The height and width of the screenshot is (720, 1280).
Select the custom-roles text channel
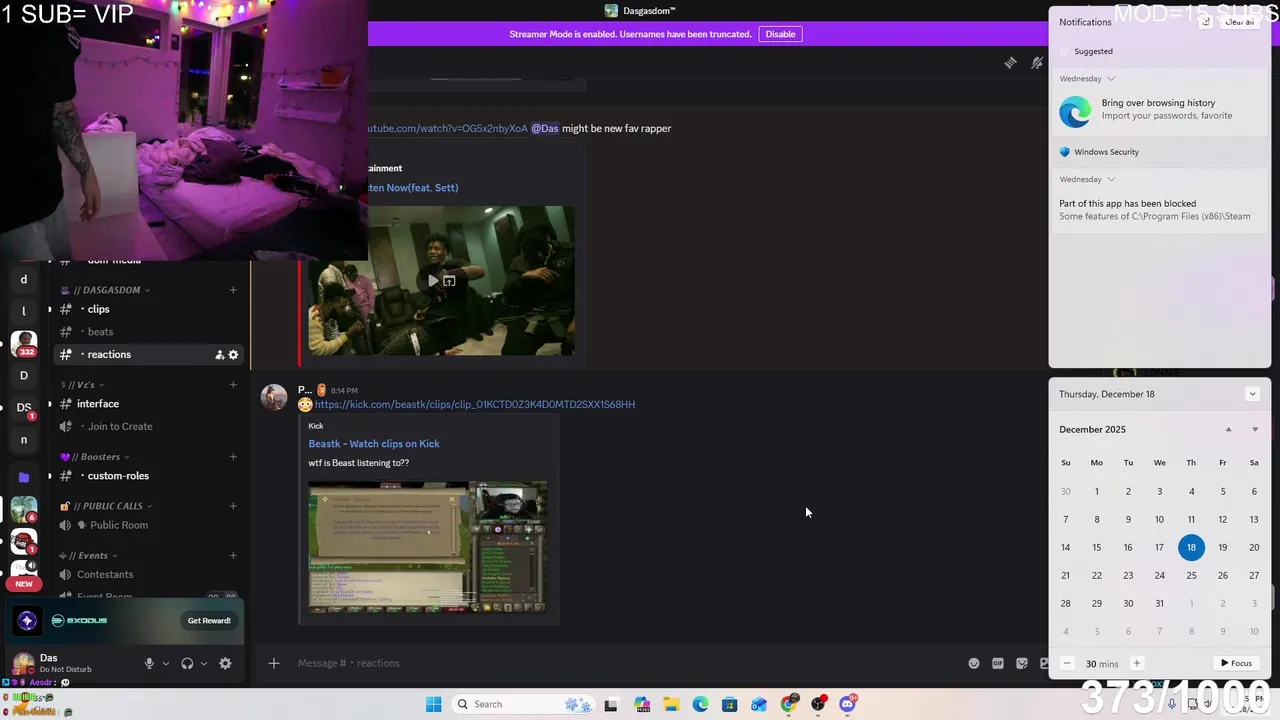[x=147, y=476]
